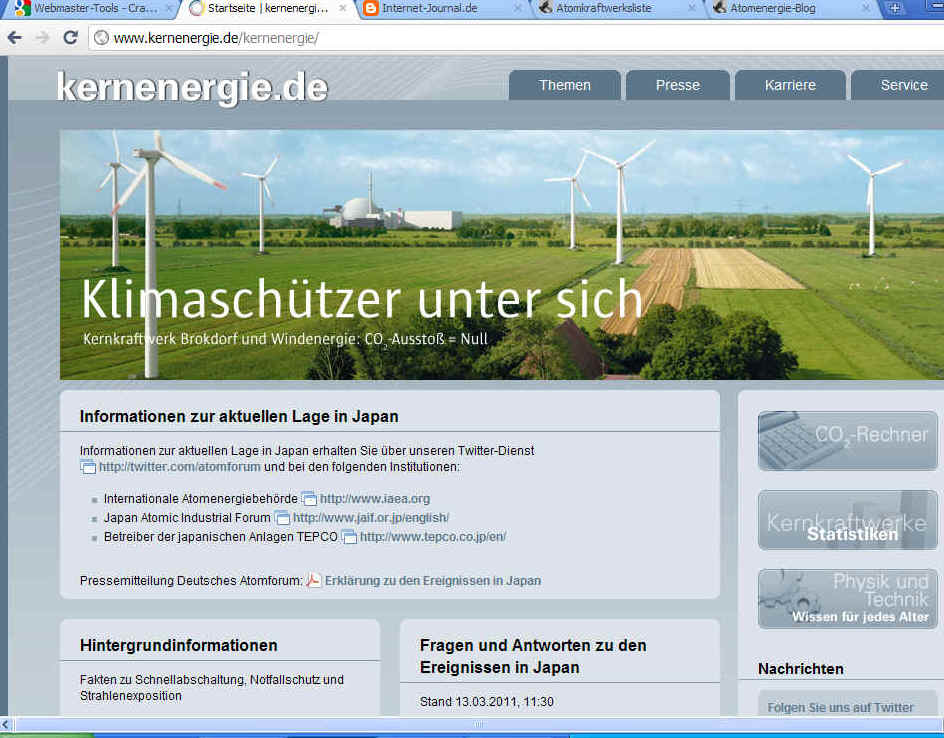Close the Startseite kernenergie tab

pos(343,8)
